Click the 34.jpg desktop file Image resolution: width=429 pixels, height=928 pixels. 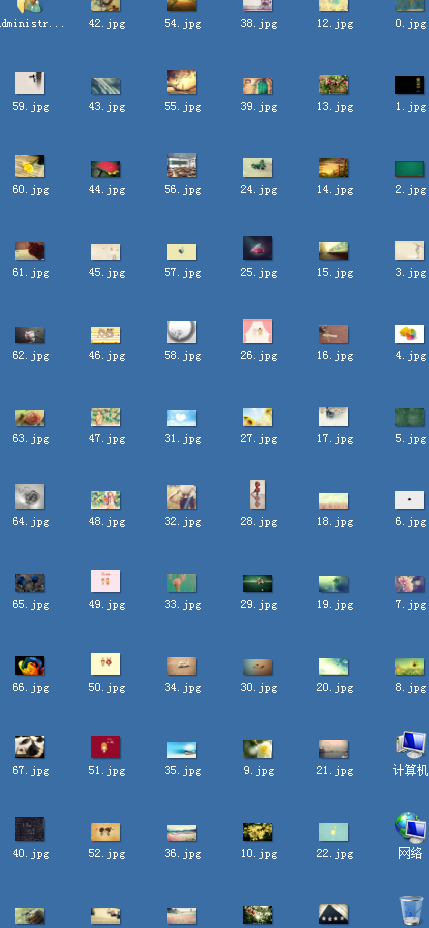pyautogui.click(x=182, y=666)
